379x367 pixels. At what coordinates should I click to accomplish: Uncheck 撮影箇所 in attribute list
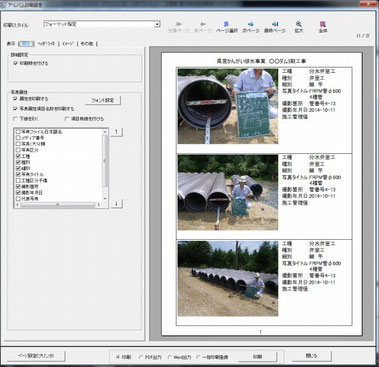[18, 187]
